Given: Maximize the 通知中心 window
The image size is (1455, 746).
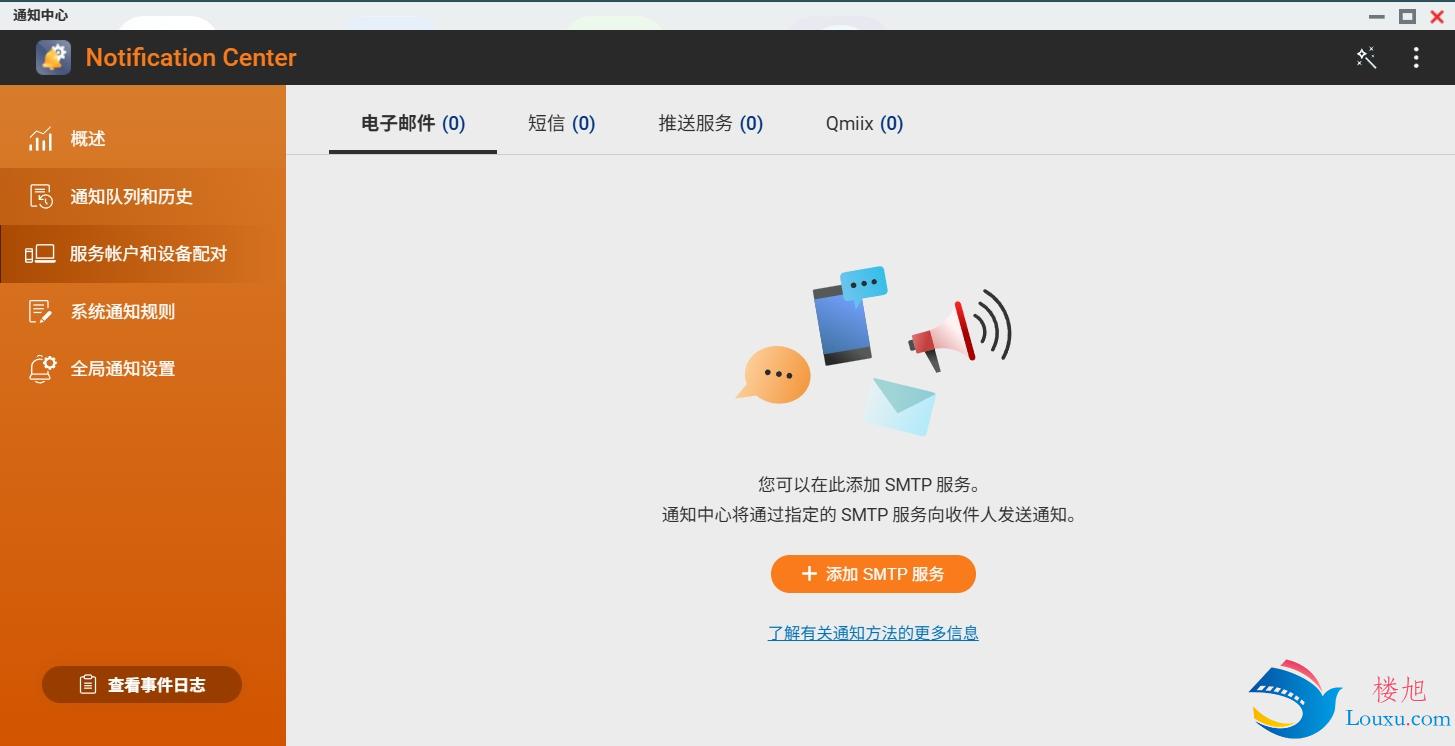Looking at the screenshot, I should [x=1407, y=16].
